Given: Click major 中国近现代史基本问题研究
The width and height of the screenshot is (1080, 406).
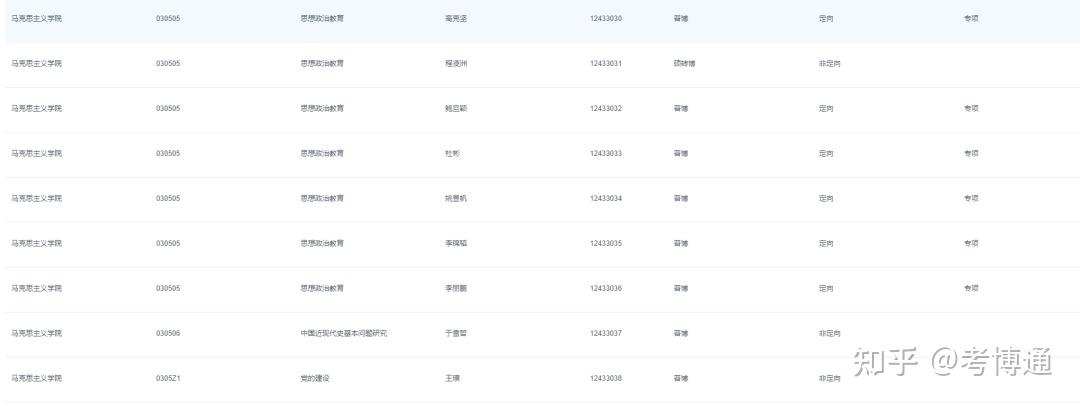Looking at the screenshot, I should pos(343,334).
